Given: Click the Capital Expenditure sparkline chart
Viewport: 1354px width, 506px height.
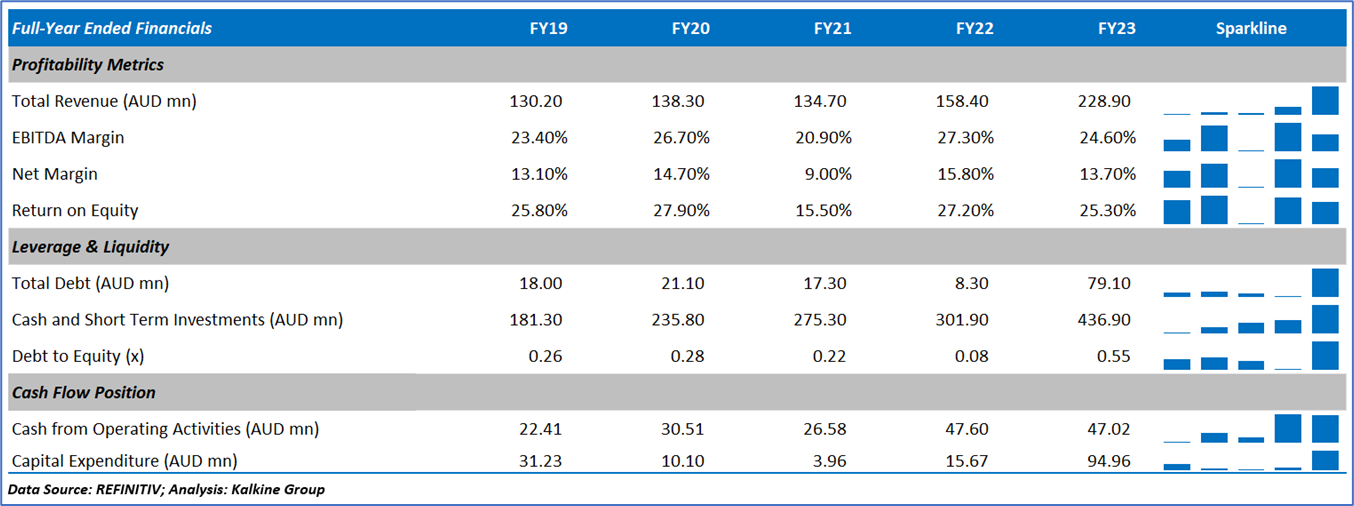Looking at the screenshot, I should pyautogui.click(x=1250, y=460).
